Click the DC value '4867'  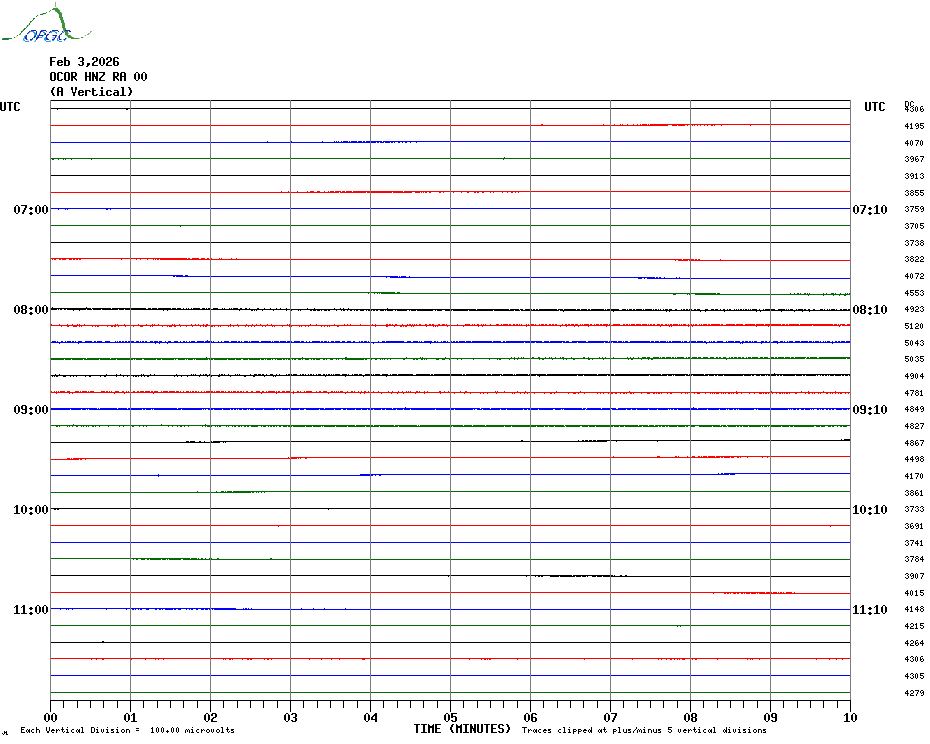(914, 443)
